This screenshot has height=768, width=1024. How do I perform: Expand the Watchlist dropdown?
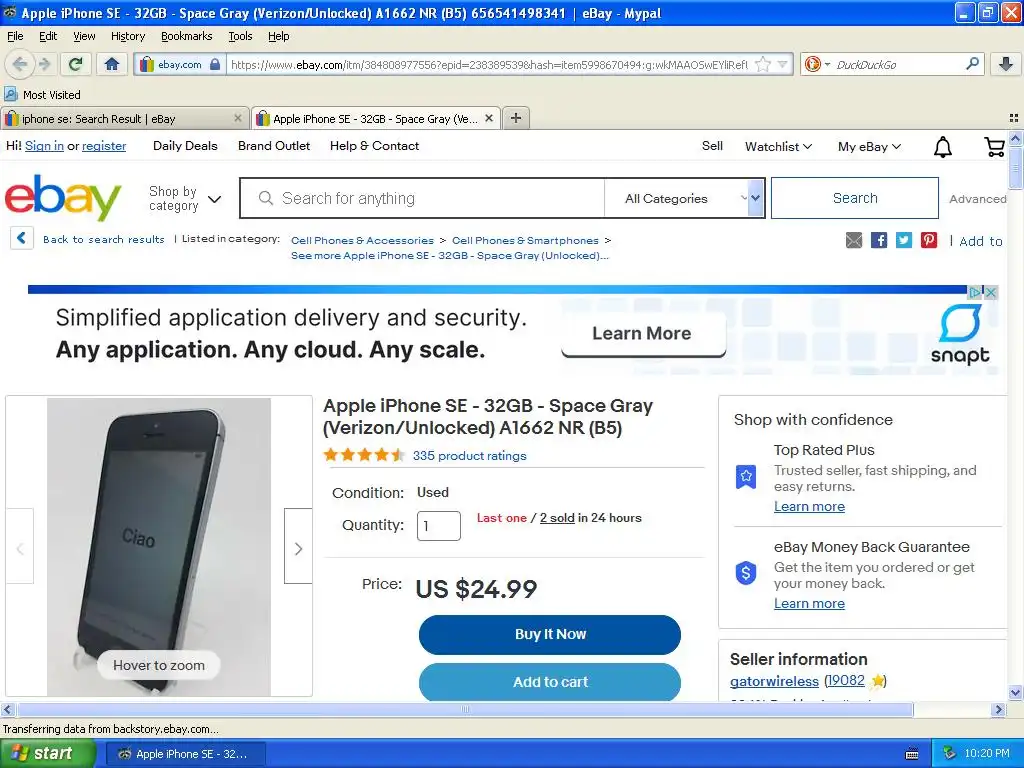(778, 147)
